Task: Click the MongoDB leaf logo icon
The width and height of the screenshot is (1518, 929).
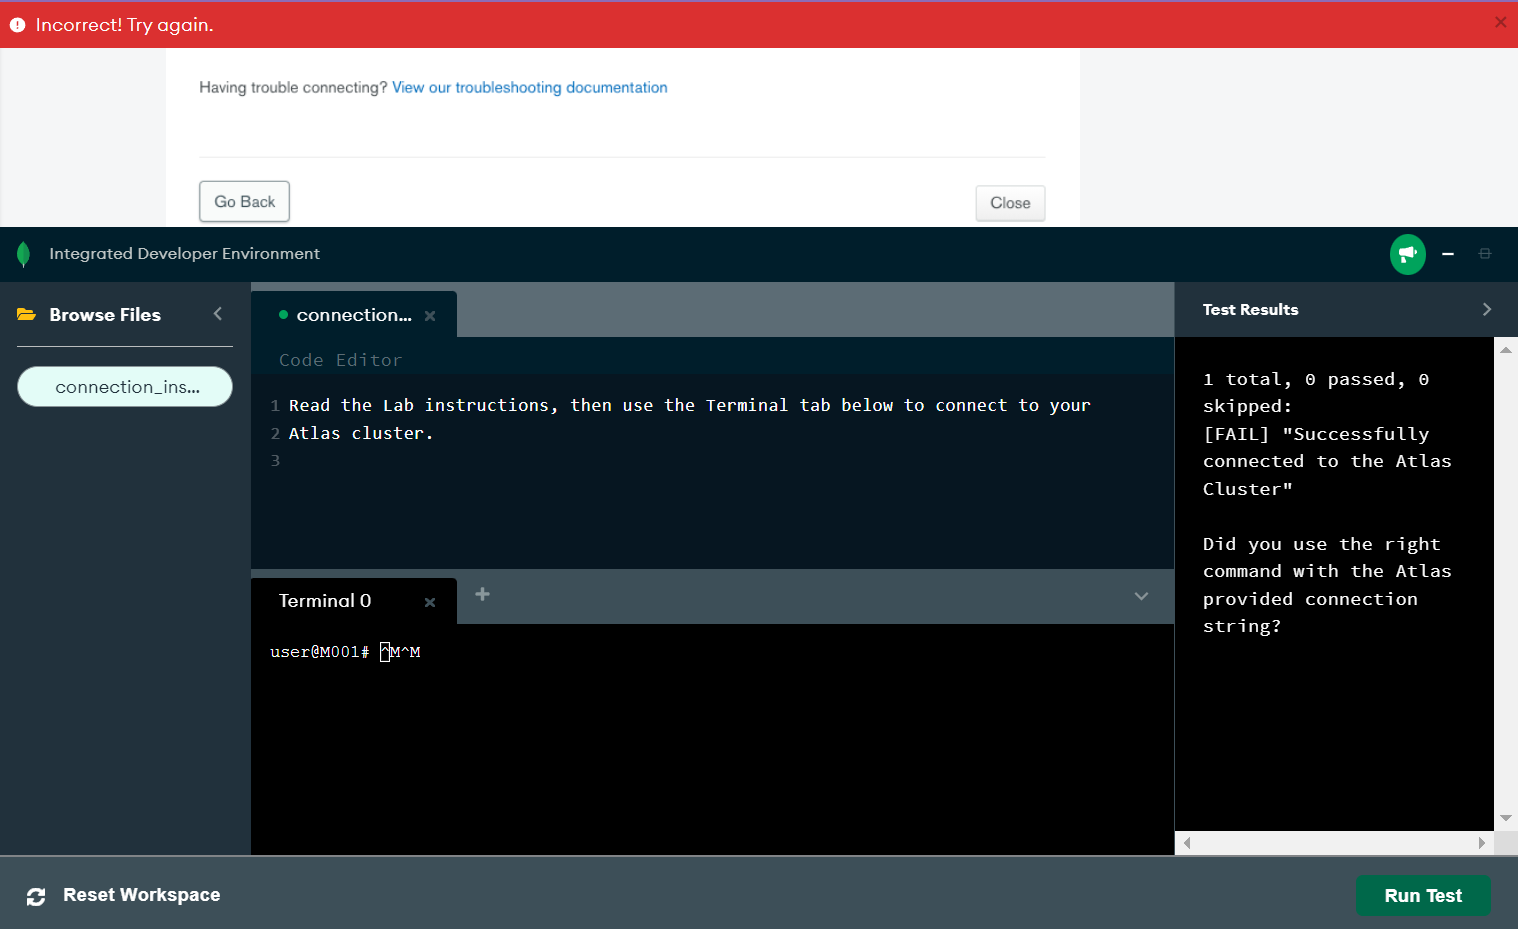Action: pos(24,254)
